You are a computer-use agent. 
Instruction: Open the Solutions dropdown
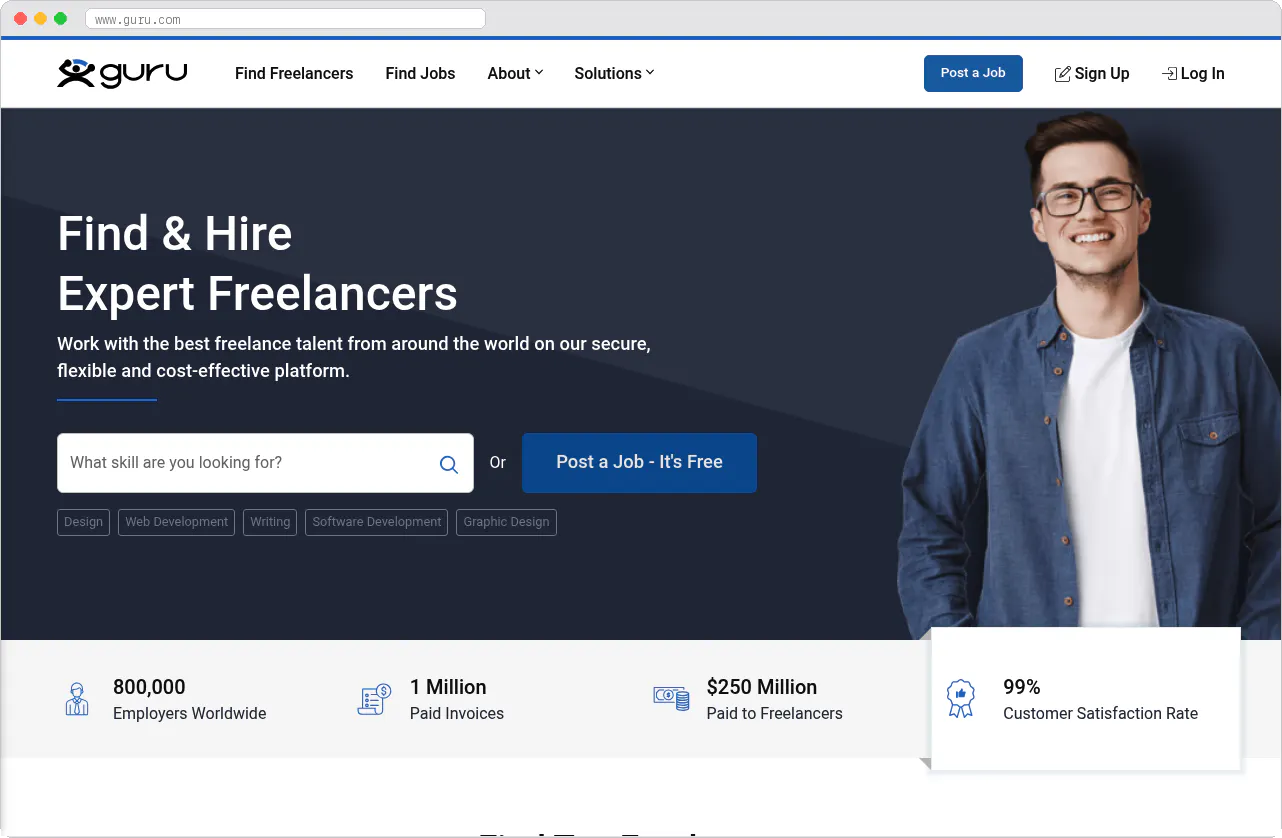pyautogui.click(x=613, y=73)
